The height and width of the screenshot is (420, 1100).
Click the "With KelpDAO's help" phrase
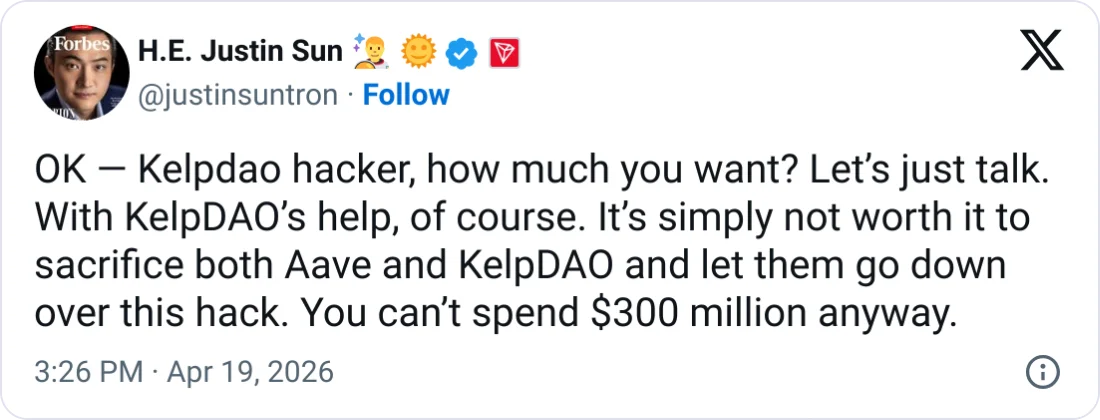coord(182,219)
